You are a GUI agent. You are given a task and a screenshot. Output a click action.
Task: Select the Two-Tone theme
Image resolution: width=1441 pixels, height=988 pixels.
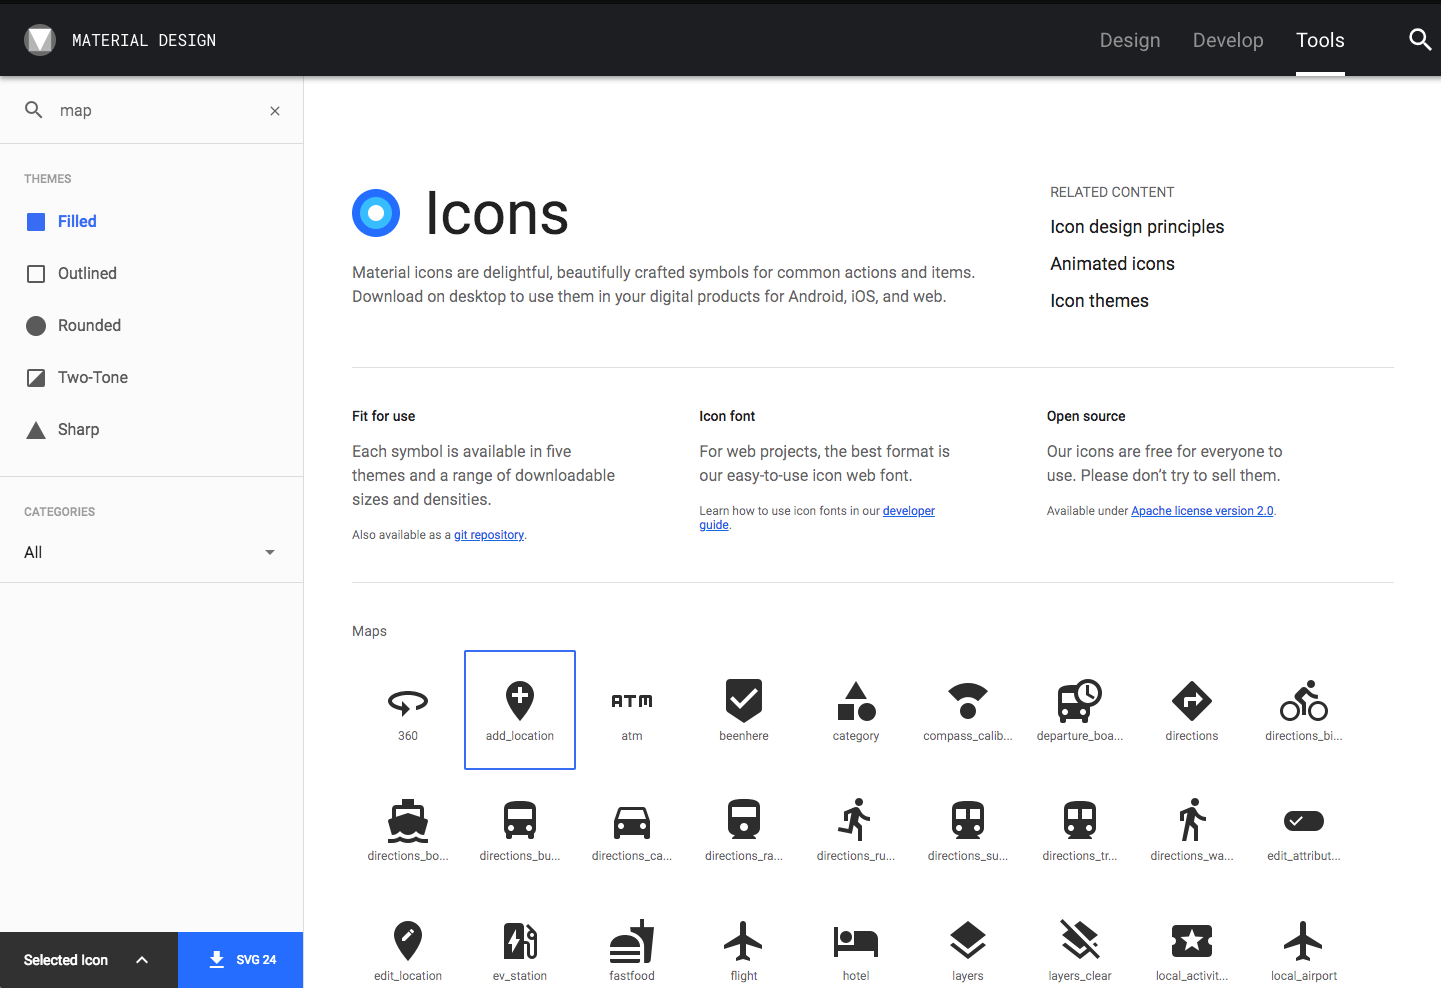pos(92,377)
